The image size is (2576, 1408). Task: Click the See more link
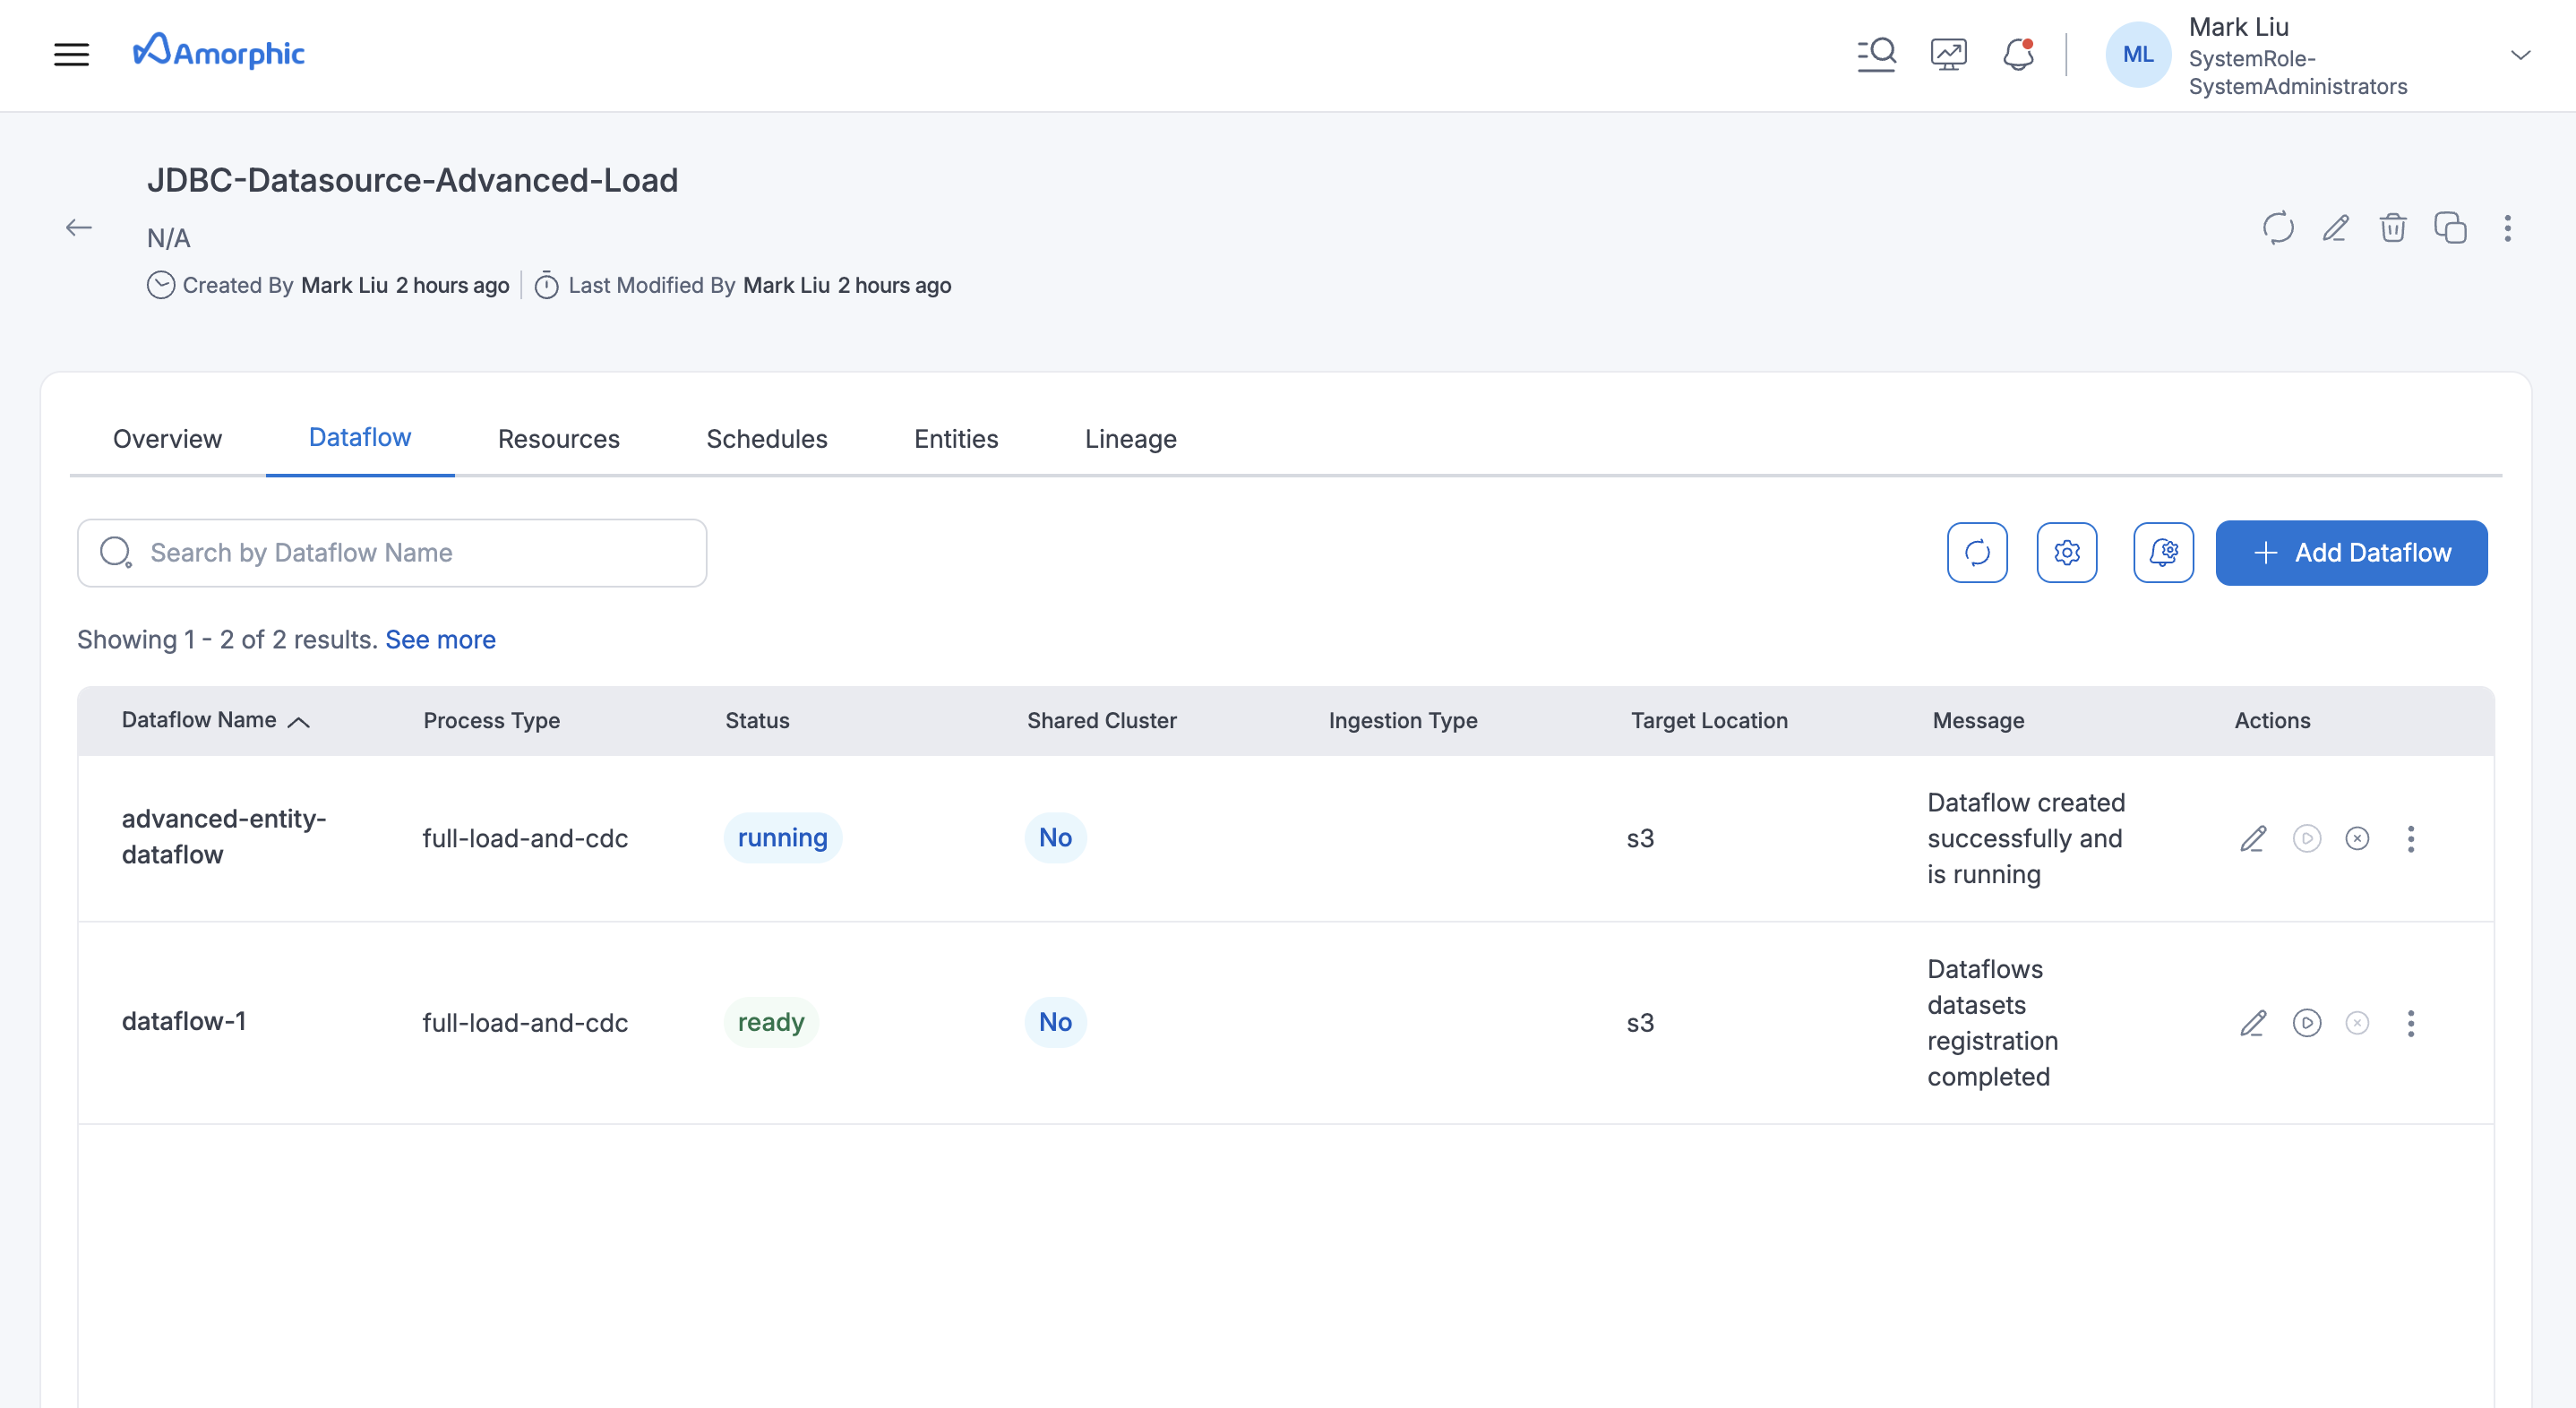(x=440, y=639)
